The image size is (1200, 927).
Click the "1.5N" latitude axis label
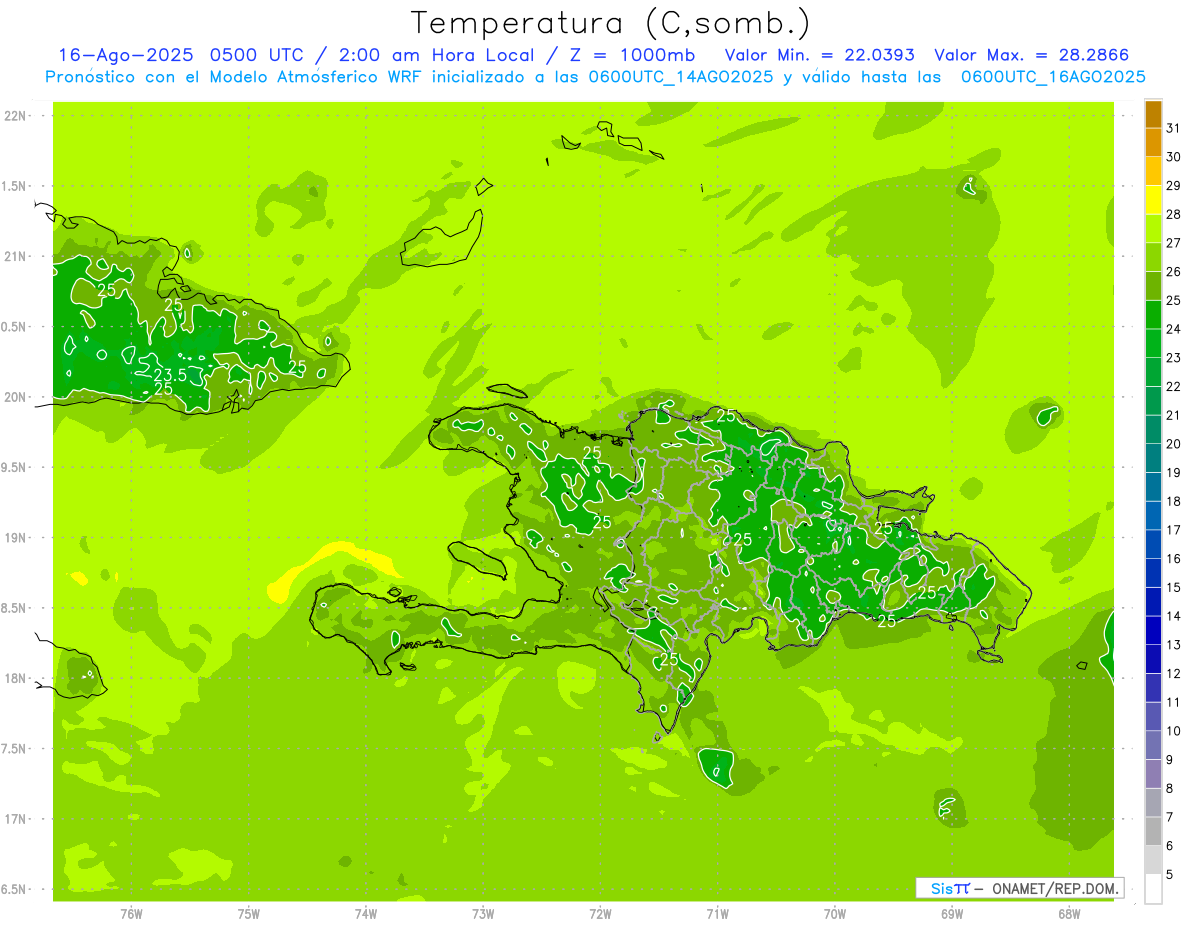15,187
